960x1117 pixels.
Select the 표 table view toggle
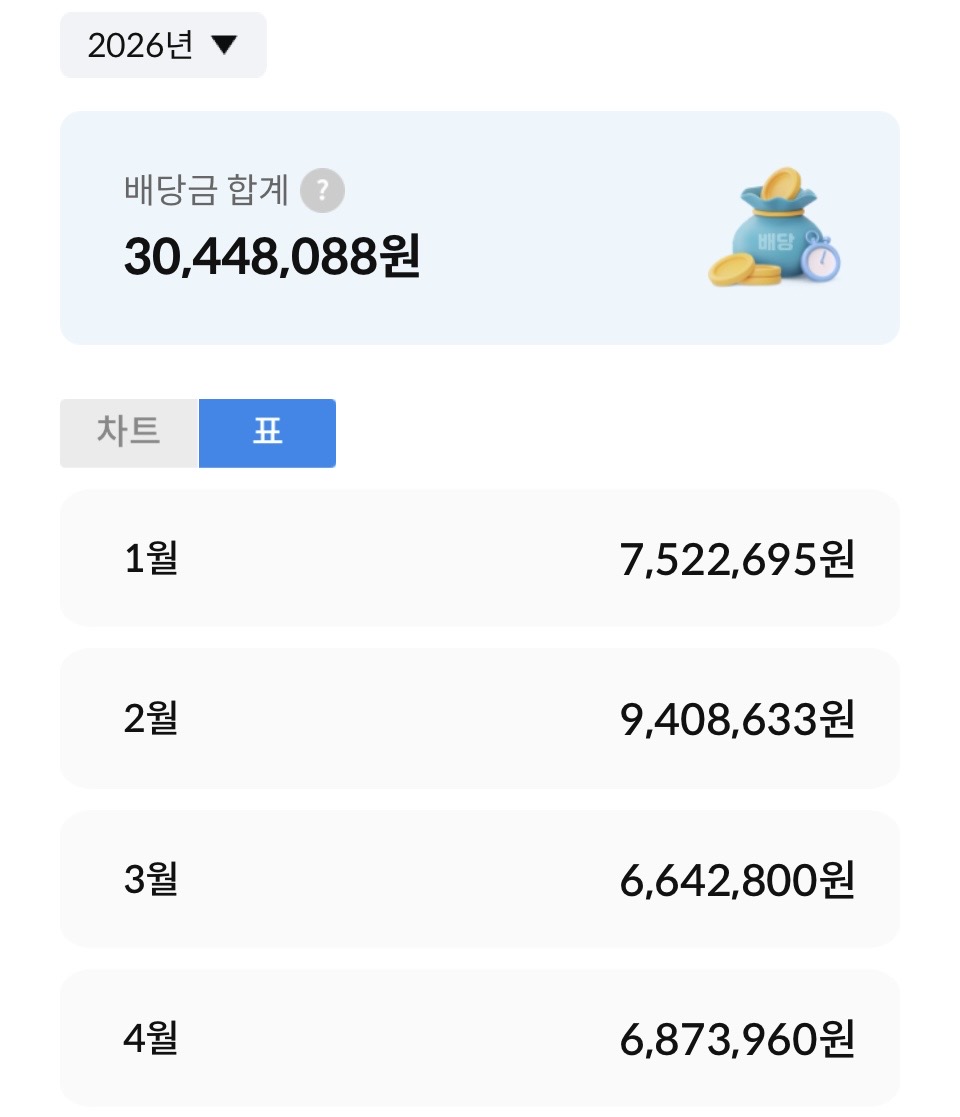click(x=267, y=433)
